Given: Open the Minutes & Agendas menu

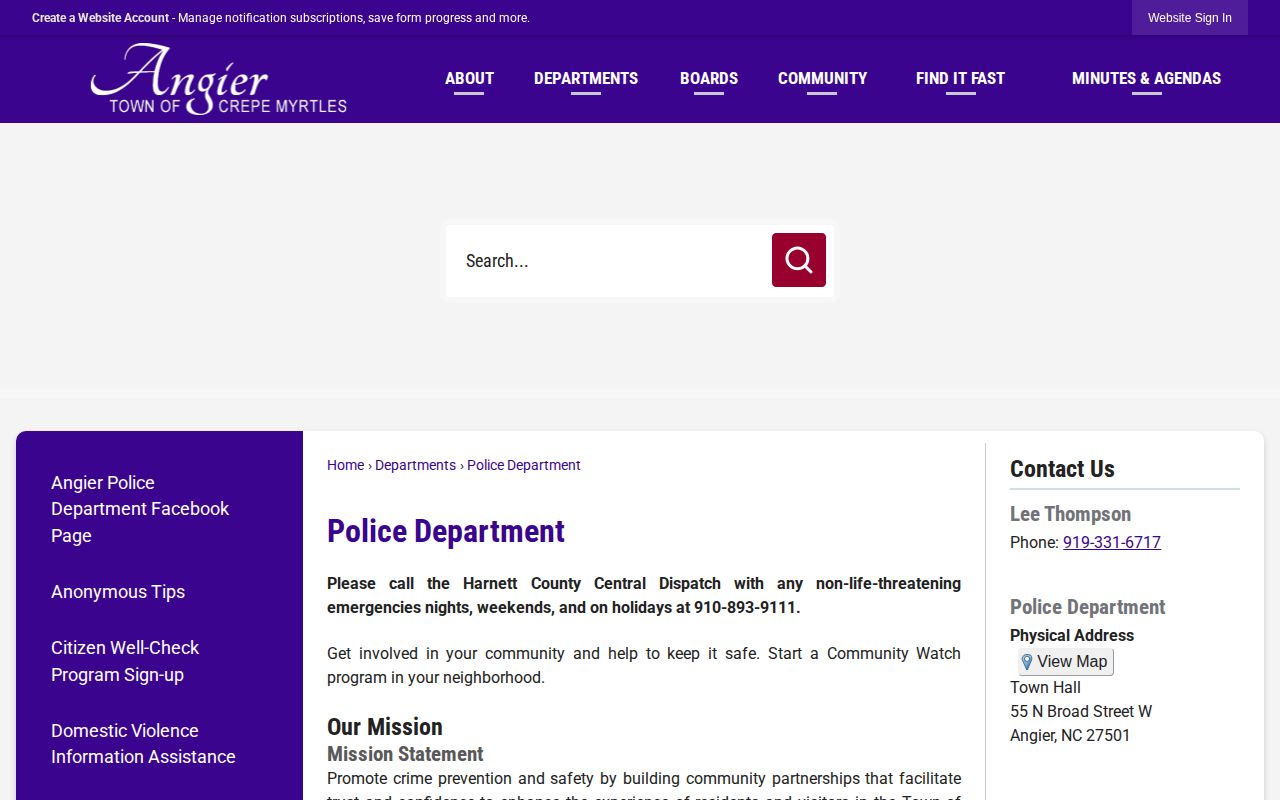Looking at the screenshot, I should (x=1146, y=78).
